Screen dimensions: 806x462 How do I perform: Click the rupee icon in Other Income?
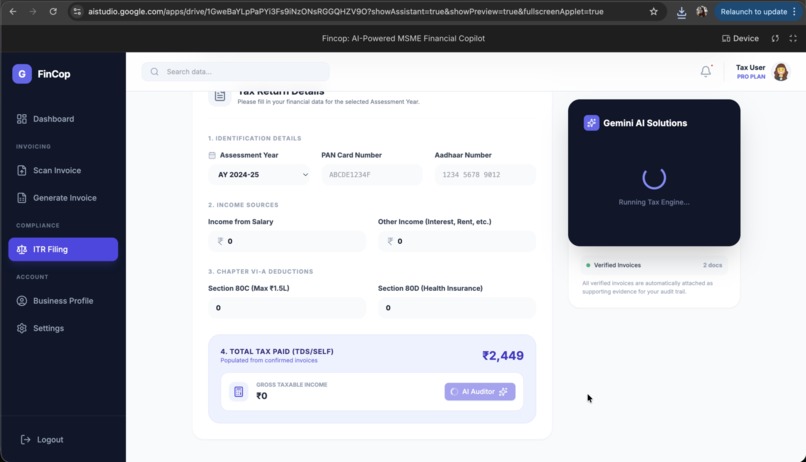[x=390, y=241]
